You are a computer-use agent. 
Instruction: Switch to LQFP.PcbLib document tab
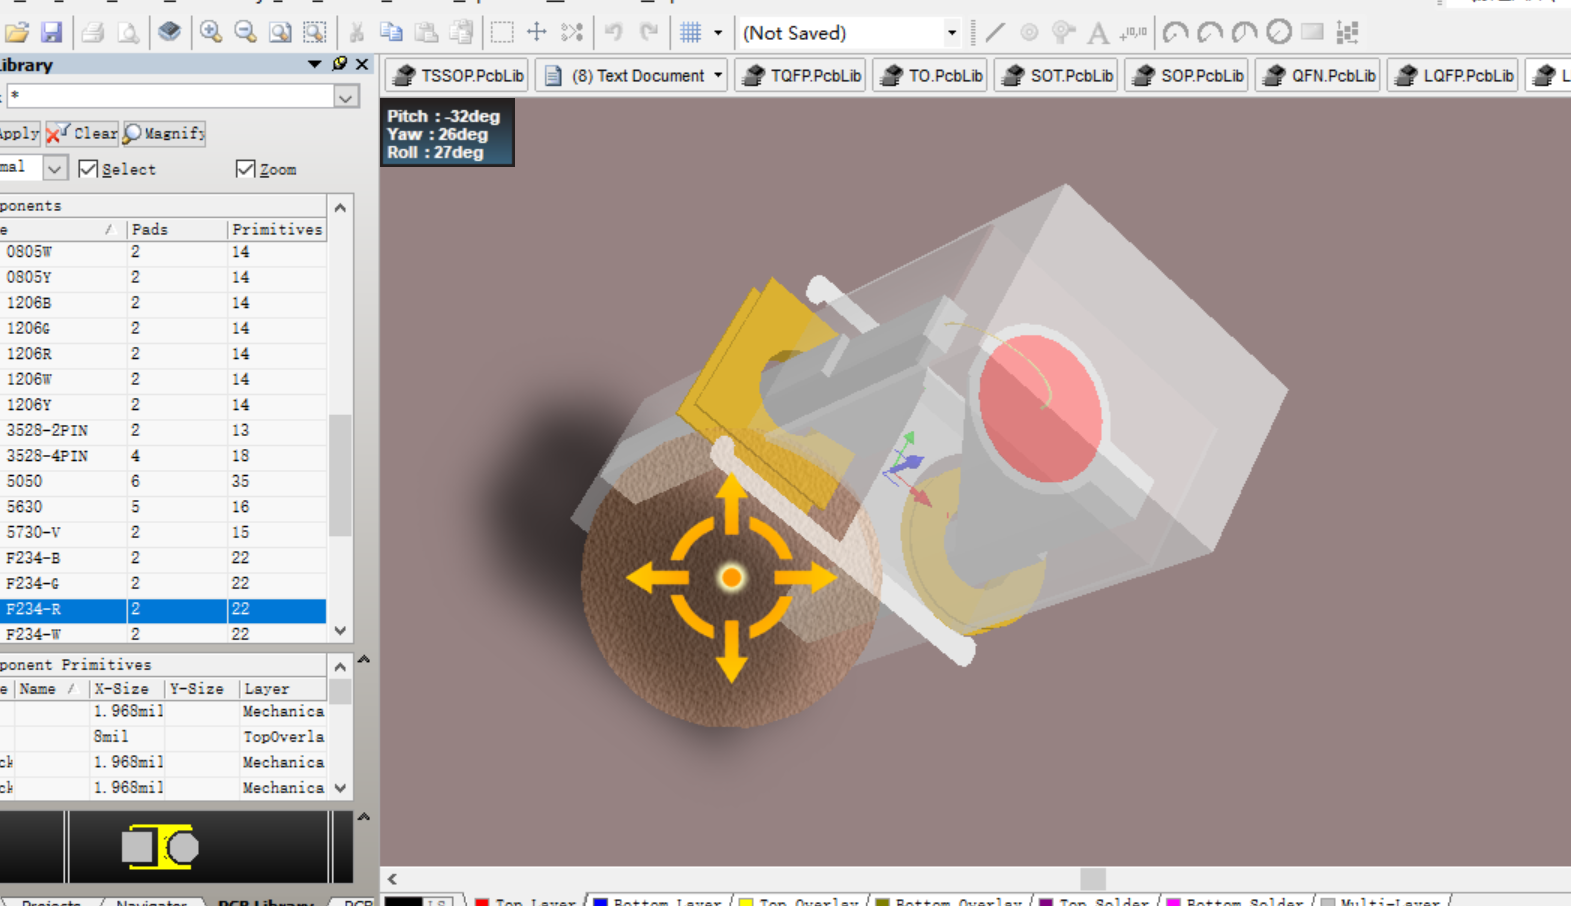(x=1454, y=76)
